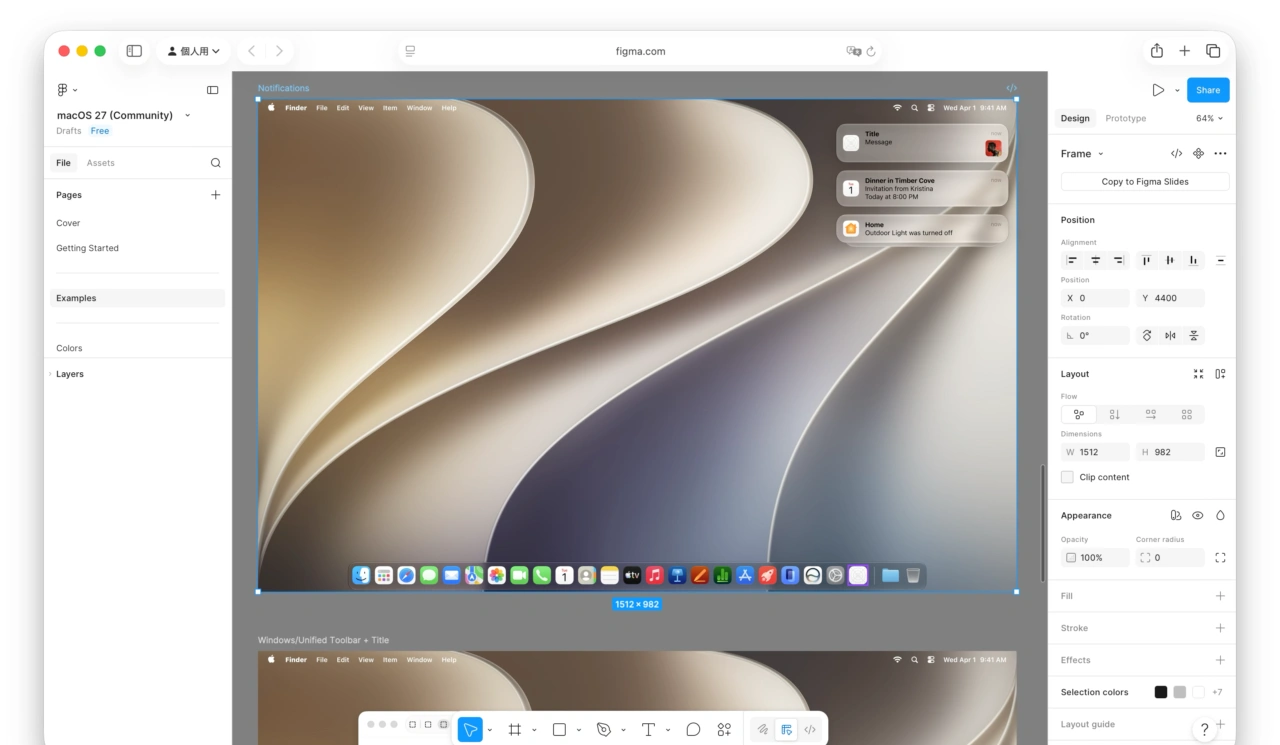Align selection horizontal centers
The height and width of the screenshot is (745, 1280).
[1095, 260]
